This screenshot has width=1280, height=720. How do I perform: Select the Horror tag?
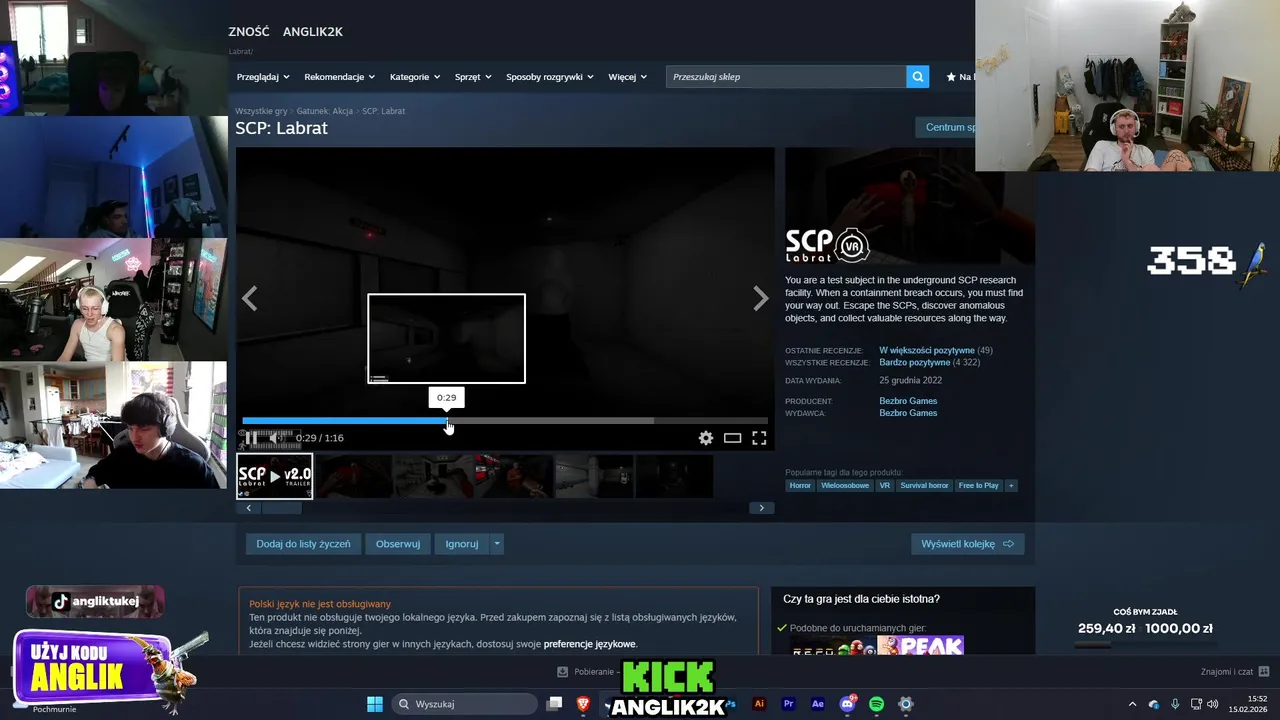click(800, 486)
